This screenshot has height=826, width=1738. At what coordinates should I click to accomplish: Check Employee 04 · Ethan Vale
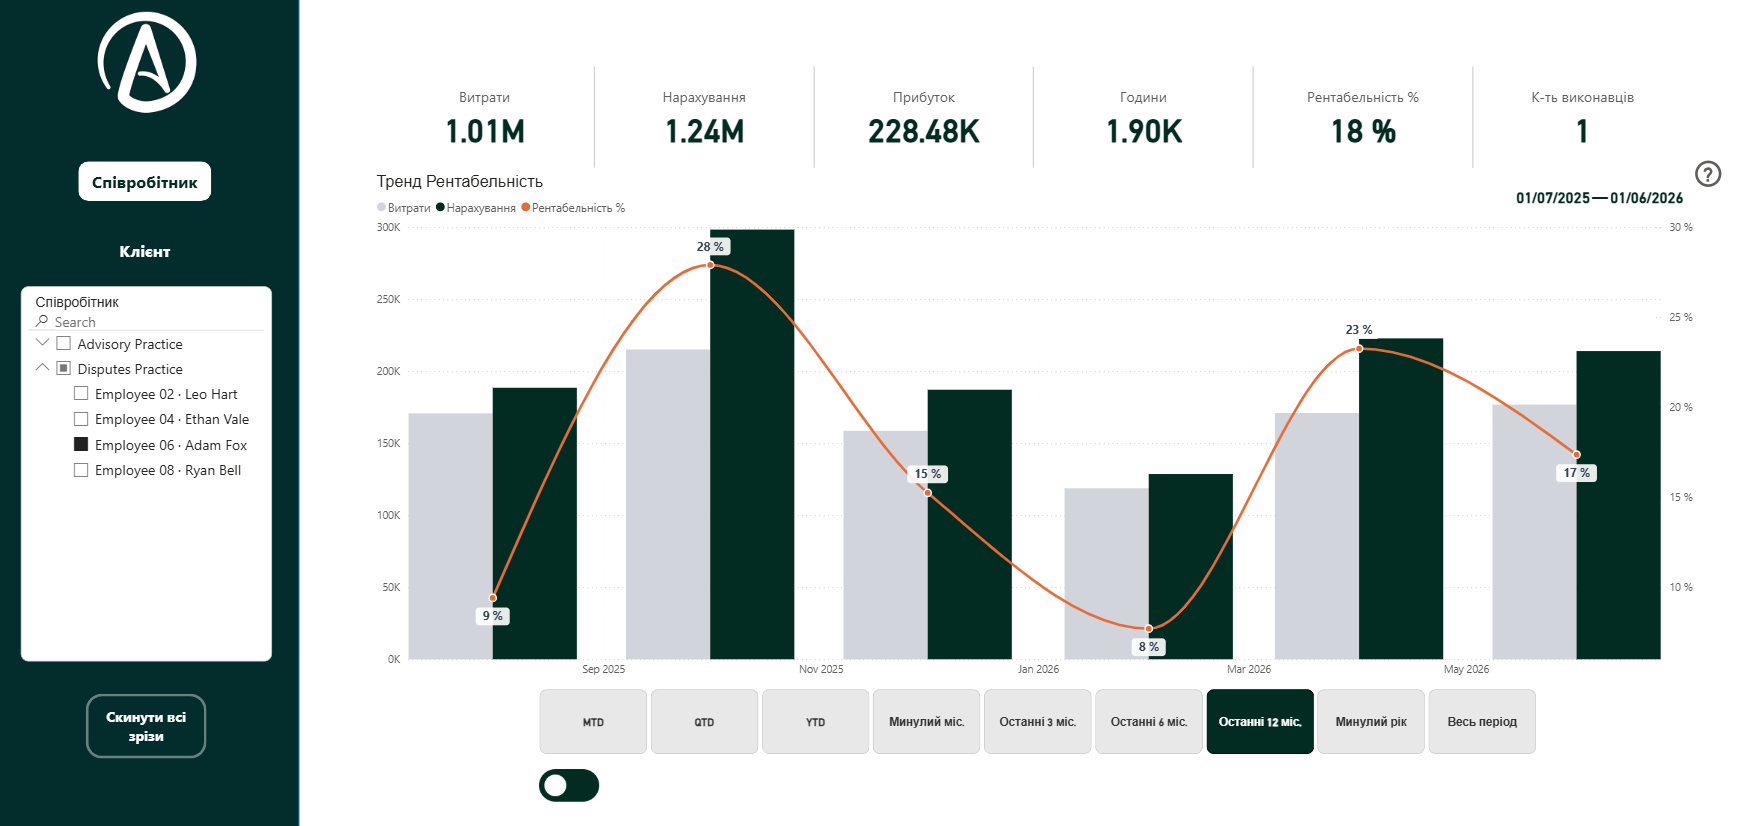(81, 419)
